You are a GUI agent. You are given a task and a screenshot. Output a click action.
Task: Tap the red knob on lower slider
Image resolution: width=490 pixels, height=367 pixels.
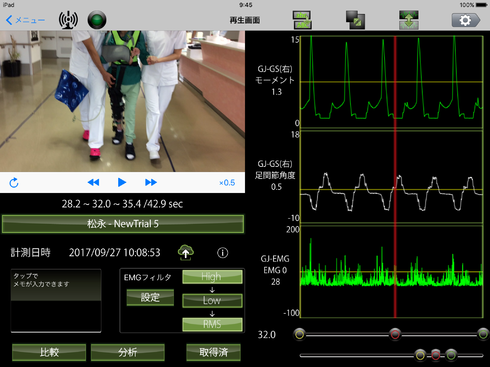[436, 355]
